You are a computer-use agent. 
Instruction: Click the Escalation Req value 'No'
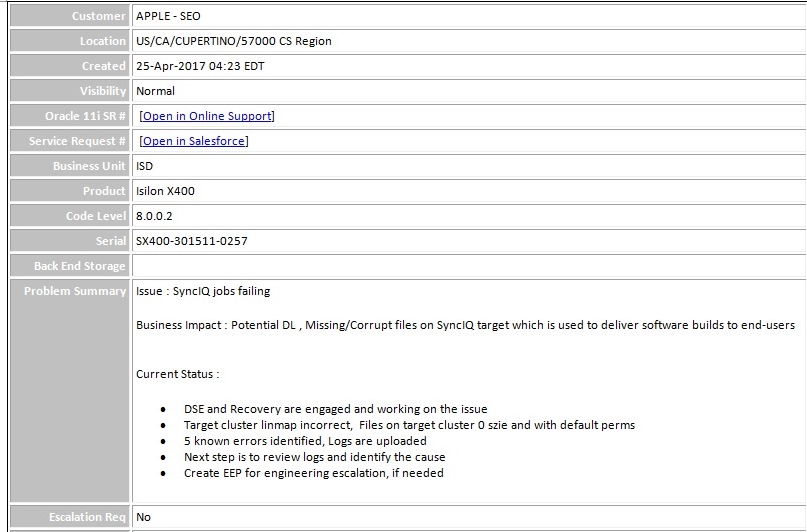(143, 517)
